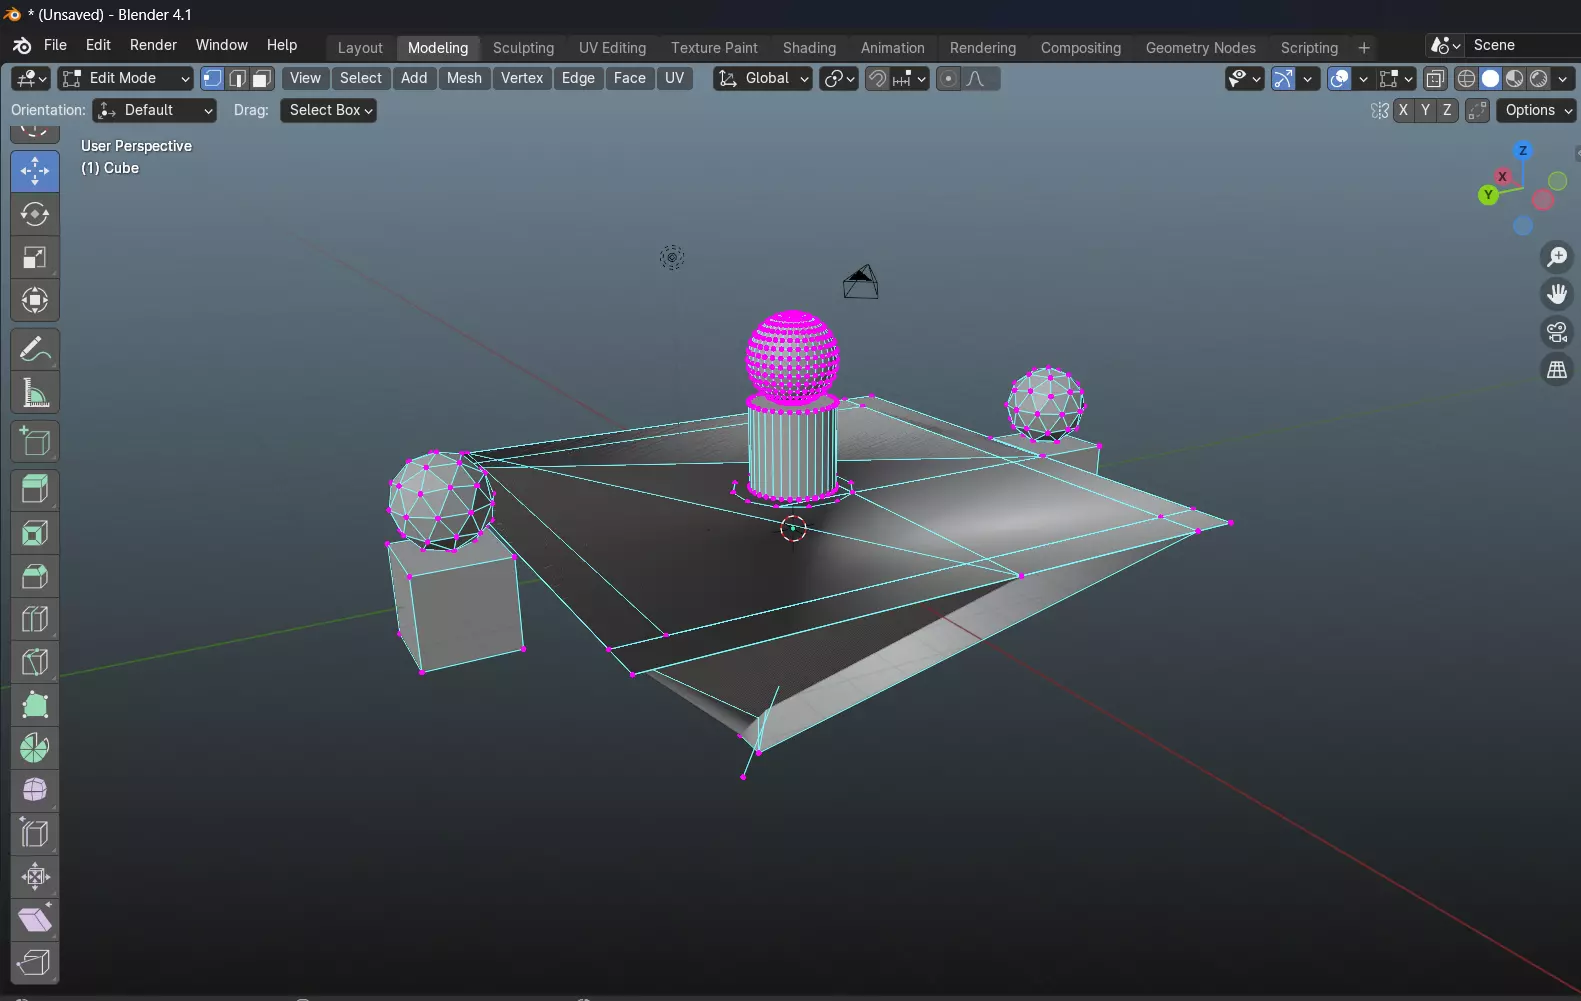Click the zoom in/out viewport icon
Screen dimensions: 1581x1001
[1557, 257]
